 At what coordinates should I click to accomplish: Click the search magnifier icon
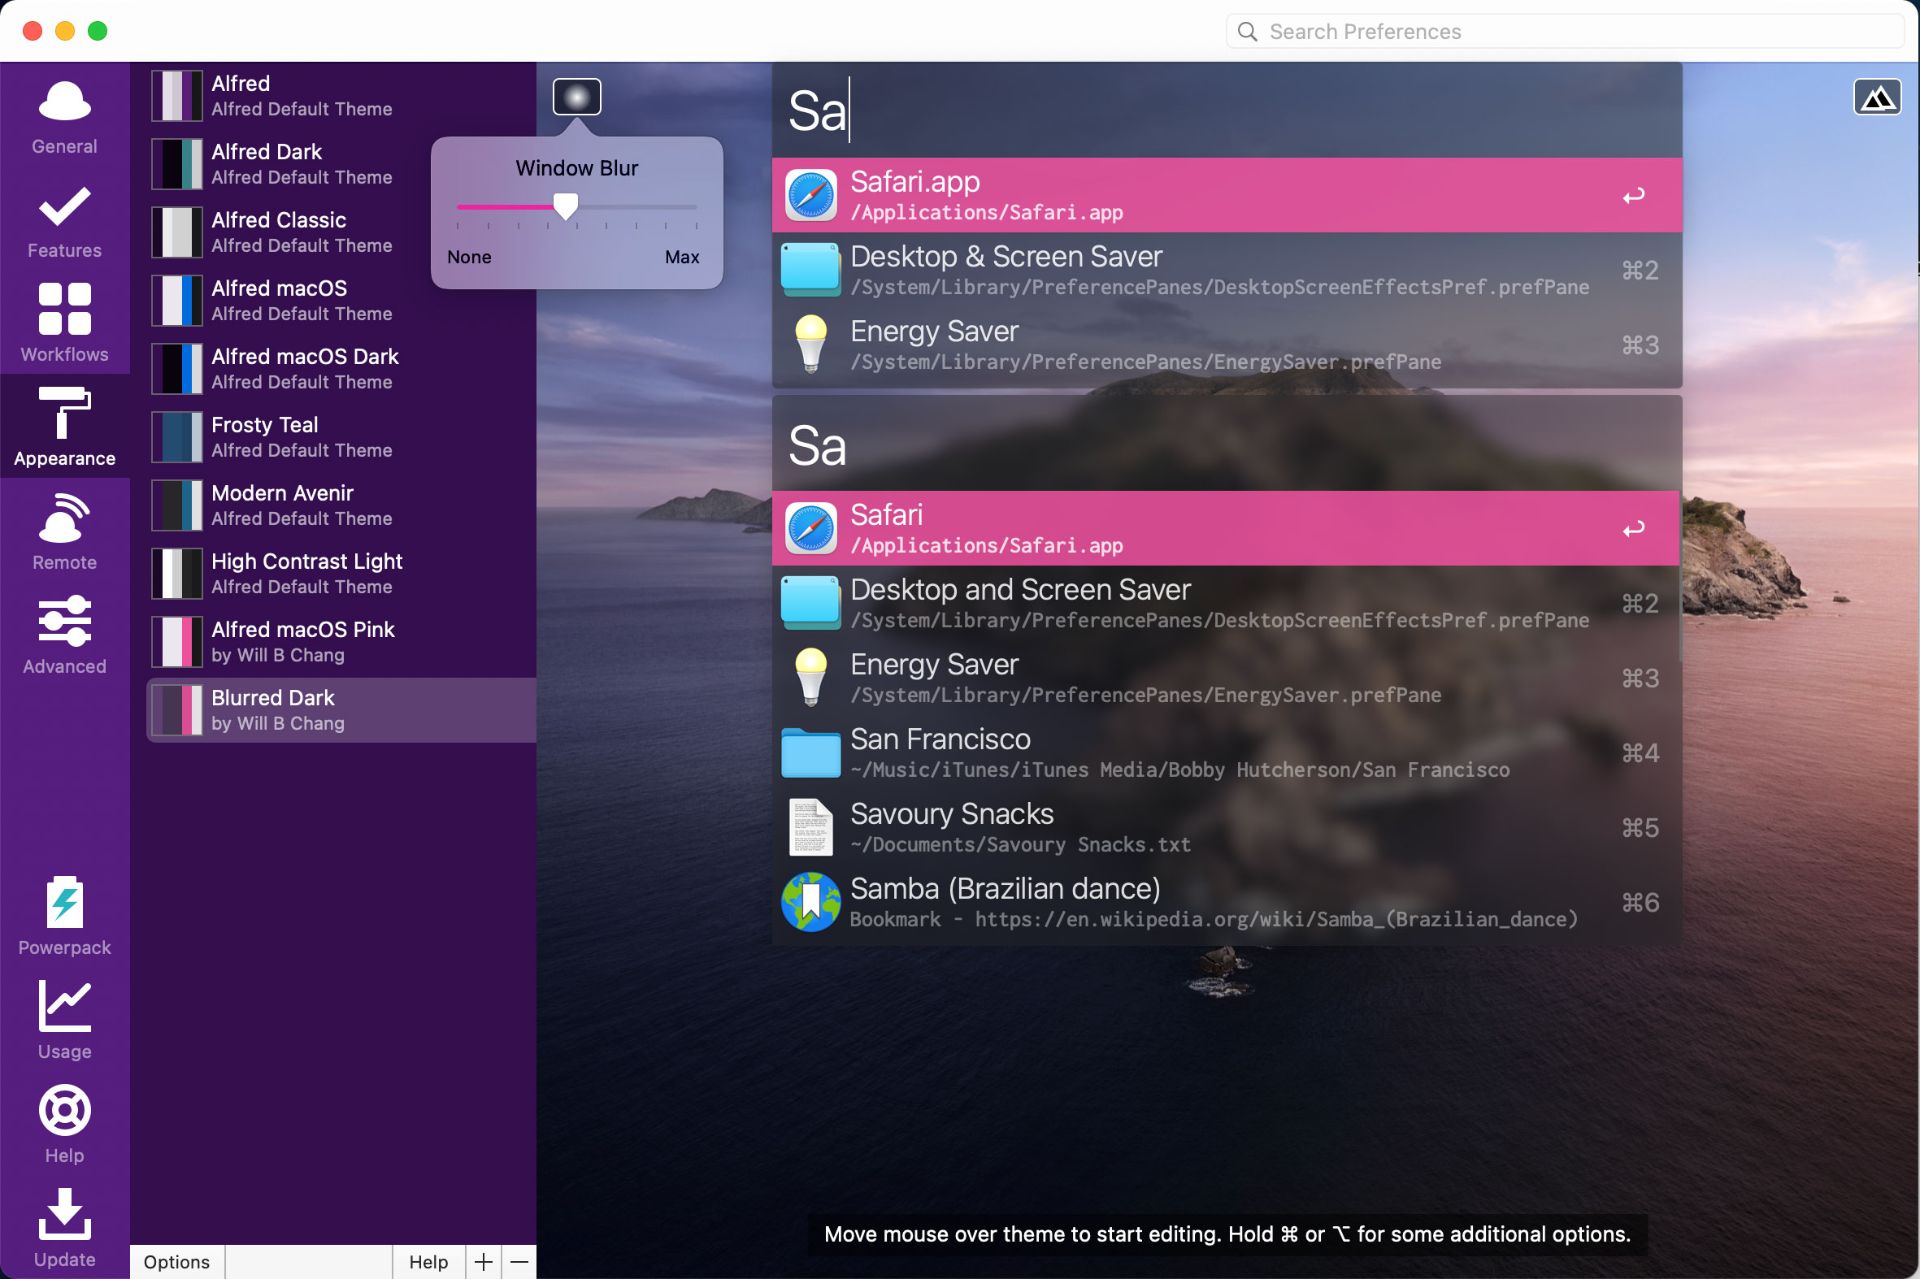coord(1247,32)
